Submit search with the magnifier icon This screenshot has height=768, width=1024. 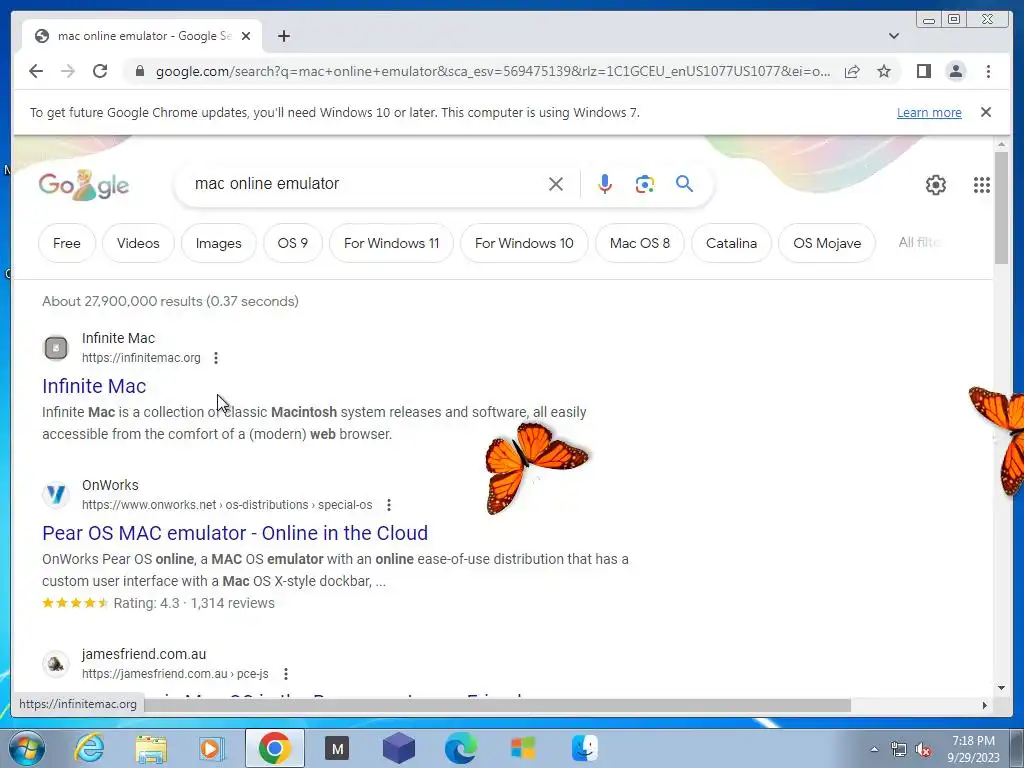point(684,184)
